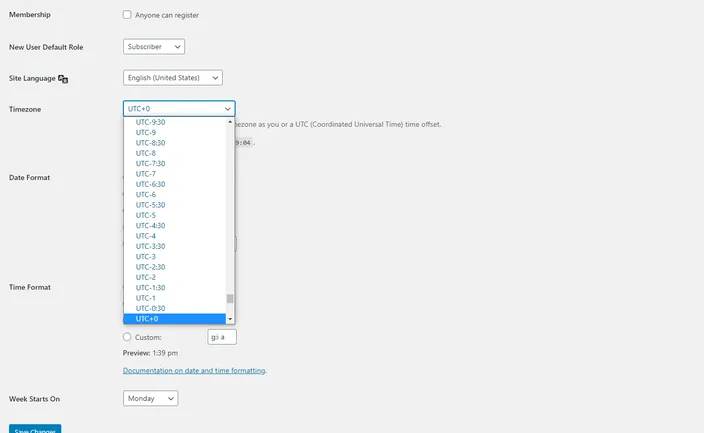The image size is (704, 433).
Task: Select UTC-5 from timezone list
Action: pos(175,215)
